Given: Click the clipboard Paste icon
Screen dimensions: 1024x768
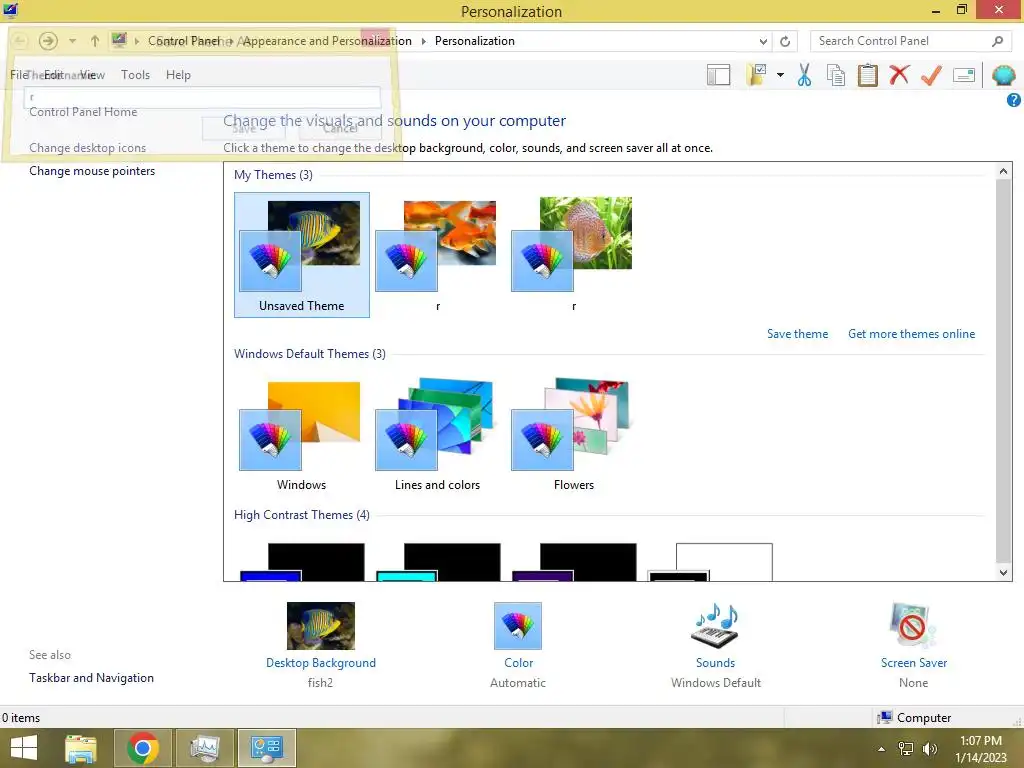Looking at the screenshot, I should [867, 75].
